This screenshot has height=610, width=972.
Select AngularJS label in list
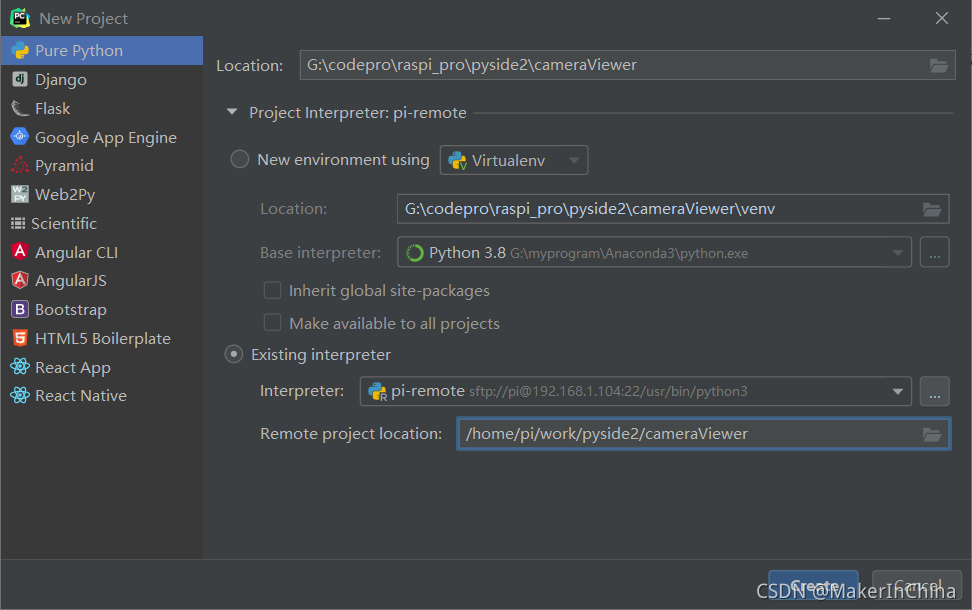(71, 281)
